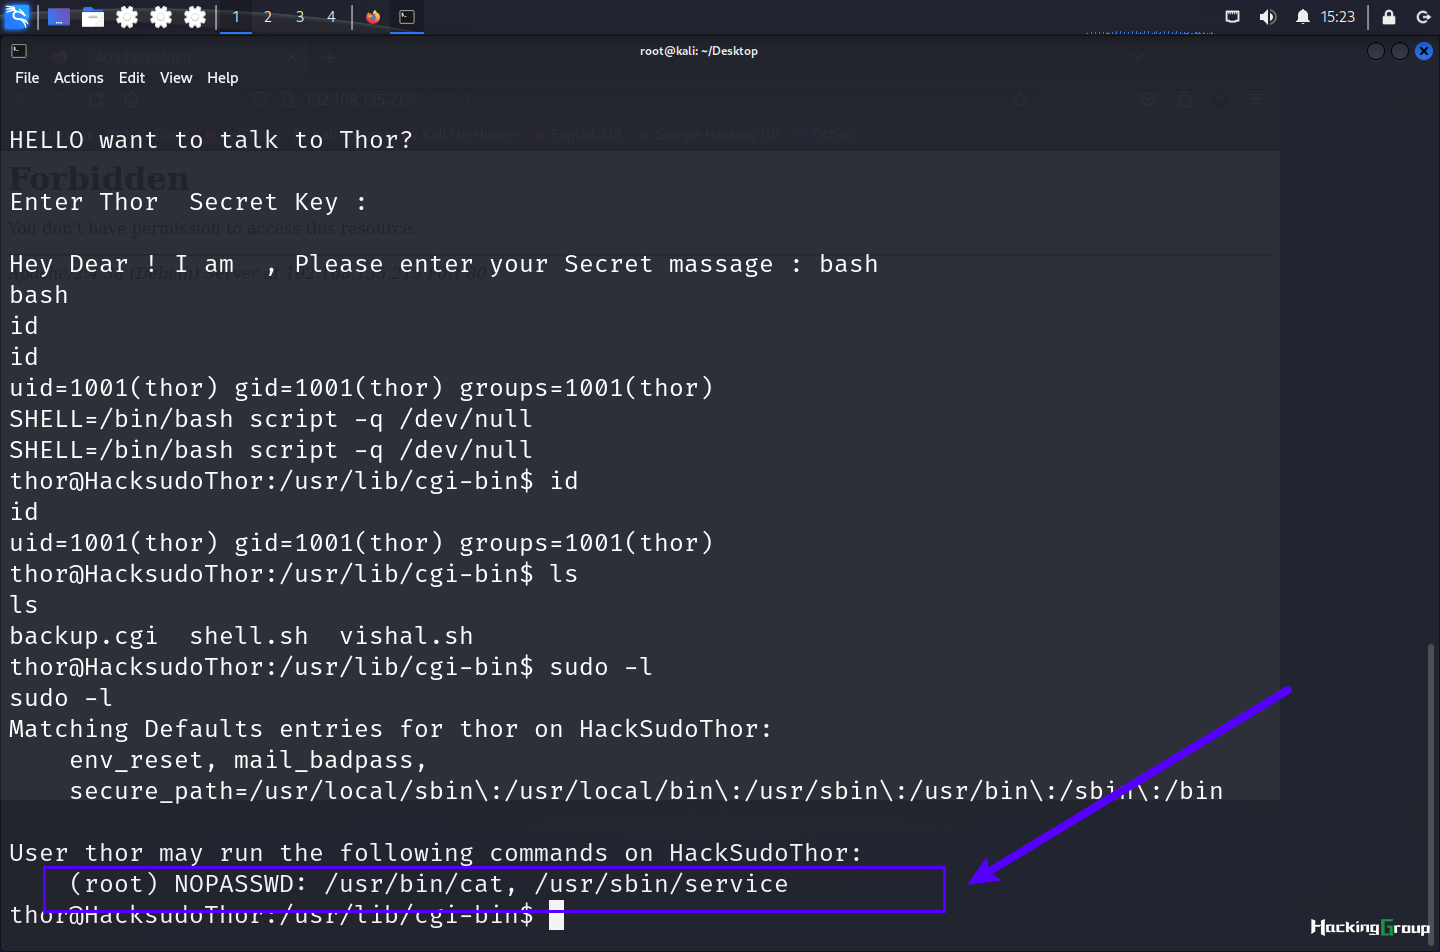Click the 15:23 clock in panel
The image size is (1440, 952).
tap(1338, 17)
